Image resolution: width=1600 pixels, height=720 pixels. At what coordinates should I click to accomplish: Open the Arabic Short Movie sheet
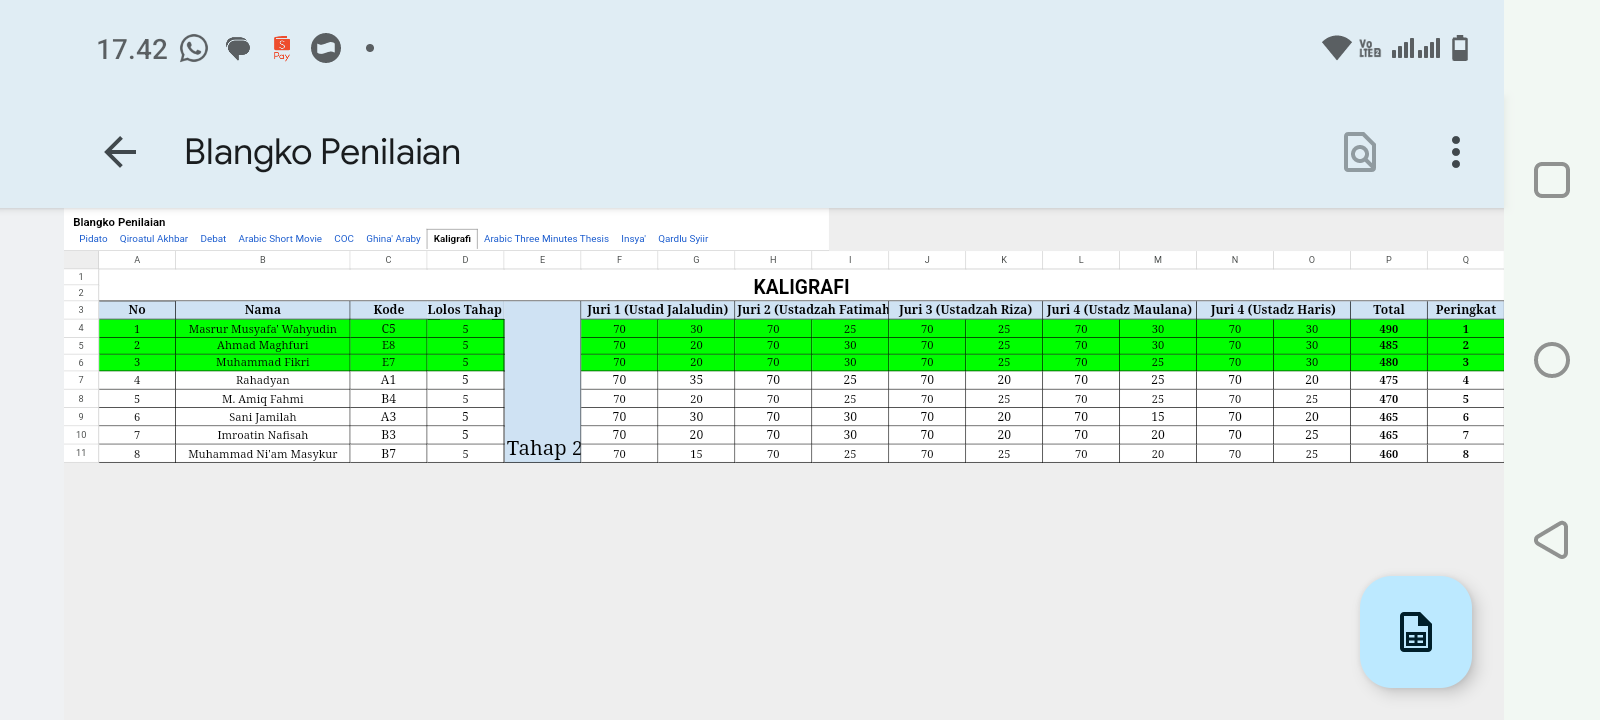(x=280, y=239)
